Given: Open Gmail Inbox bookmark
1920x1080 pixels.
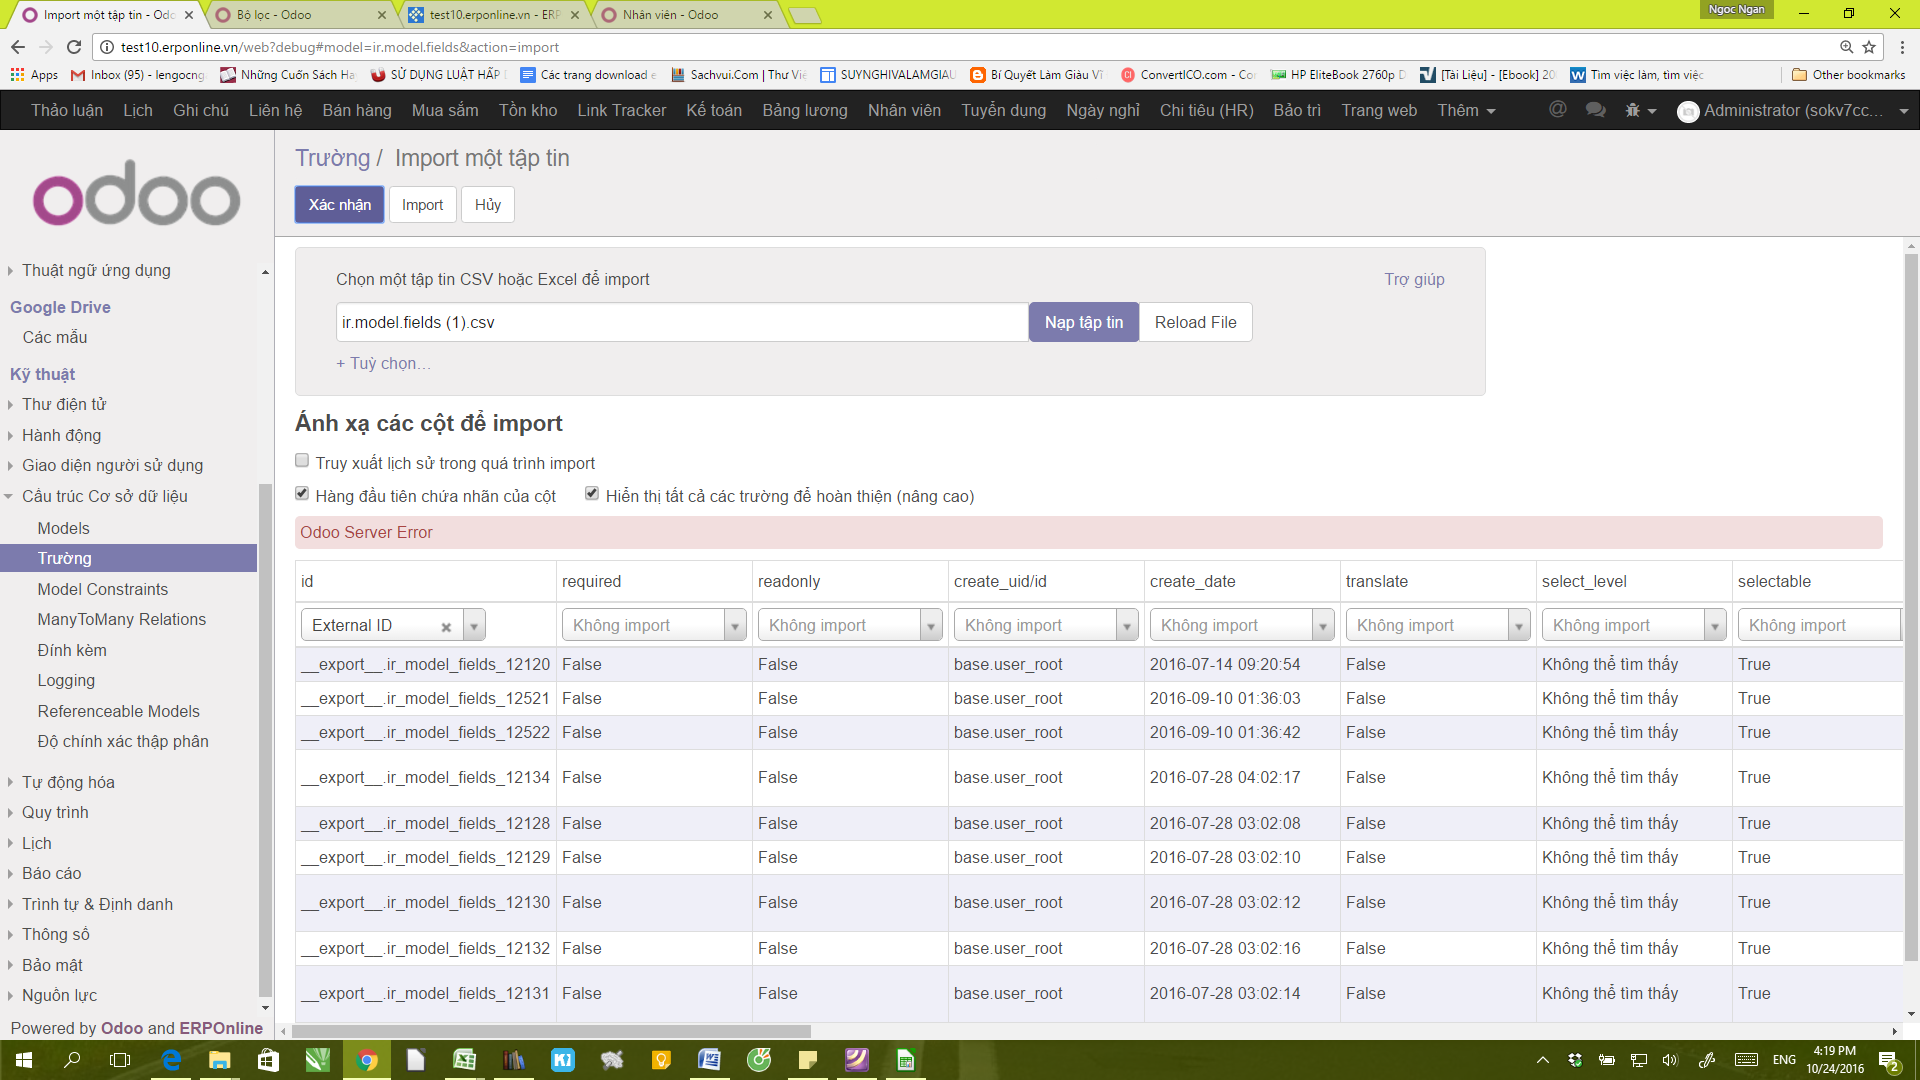Looking at the screenshot, I should [x=138, y=75].
